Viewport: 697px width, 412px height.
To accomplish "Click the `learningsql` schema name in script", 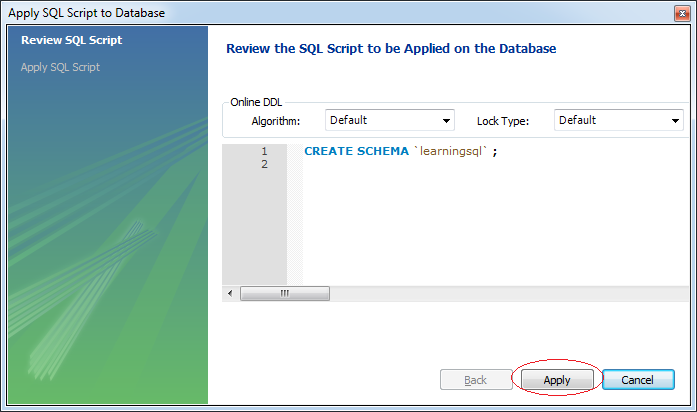I will click(x=451, y=151).
